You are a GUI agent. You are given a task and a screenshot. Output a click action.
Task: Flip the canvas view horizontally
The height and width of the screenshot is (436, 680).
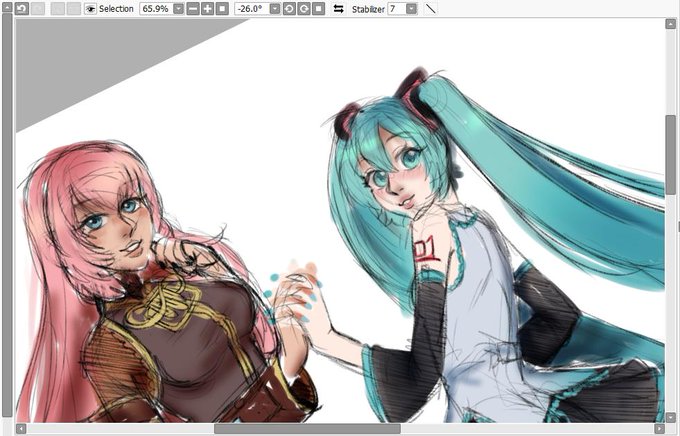pyautogui.click(x=339, y=9)
